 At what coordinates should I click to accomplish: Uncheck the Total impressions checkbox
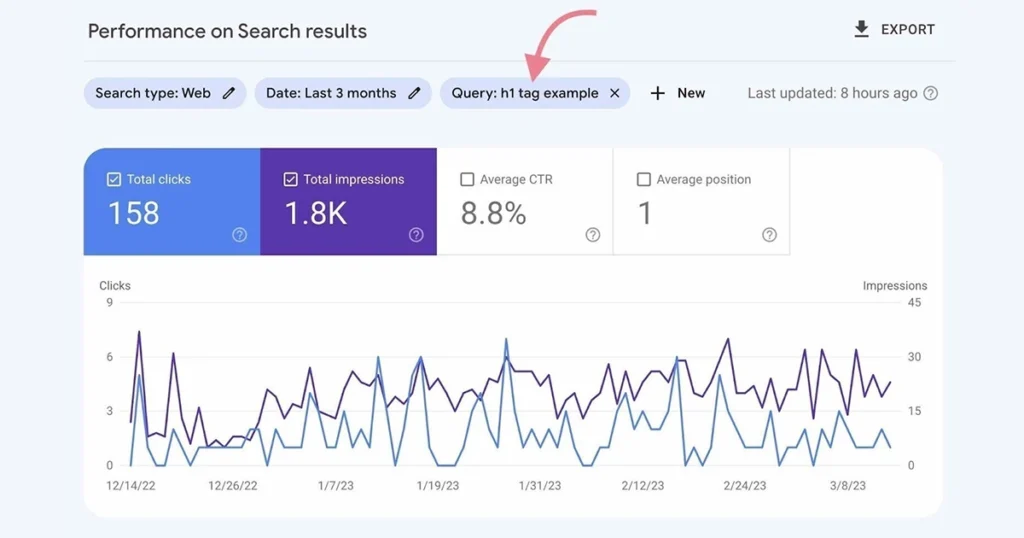click(291, 179)
